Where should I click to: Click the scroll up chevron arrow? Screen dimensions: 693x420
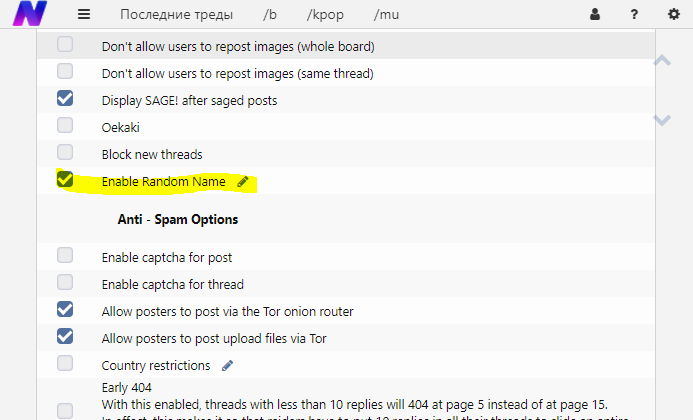[x=661, y=62]
